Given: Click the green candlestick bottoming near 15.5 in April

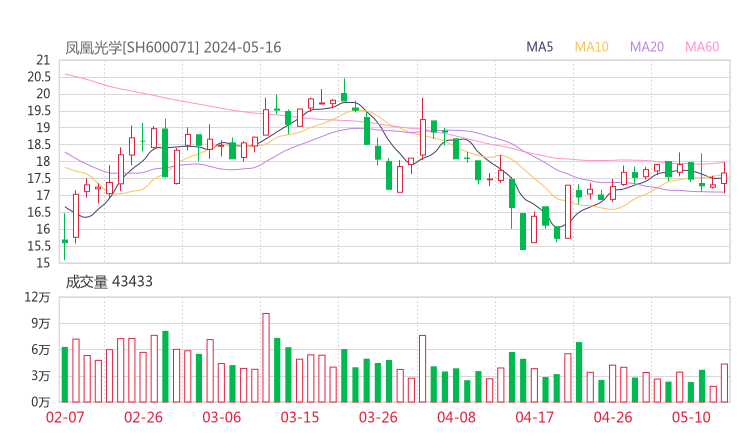Looking at the screenshot, I should tap(523, 231).
